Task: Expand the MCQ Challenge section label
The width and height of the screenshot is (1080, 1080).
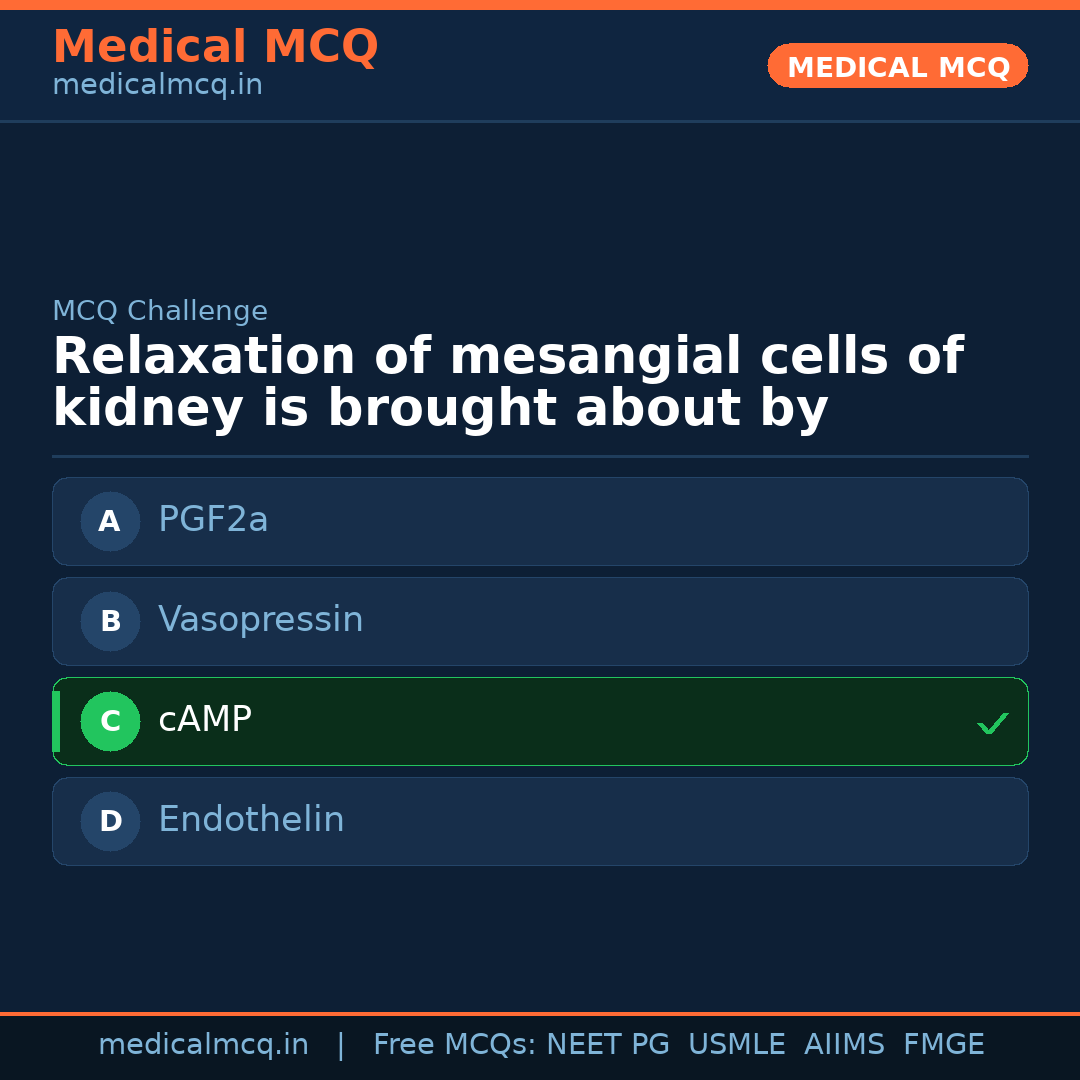Action: pyautogui.click(x=160, y=311)
